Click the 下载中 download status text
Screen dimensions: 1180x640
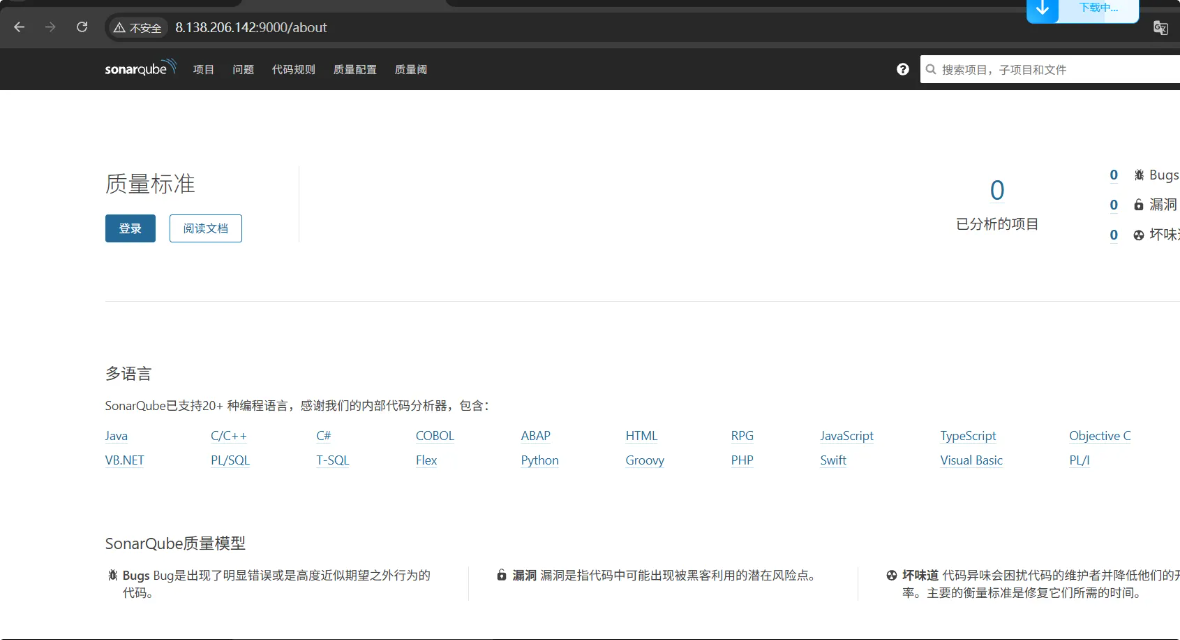click(1099, 8)
